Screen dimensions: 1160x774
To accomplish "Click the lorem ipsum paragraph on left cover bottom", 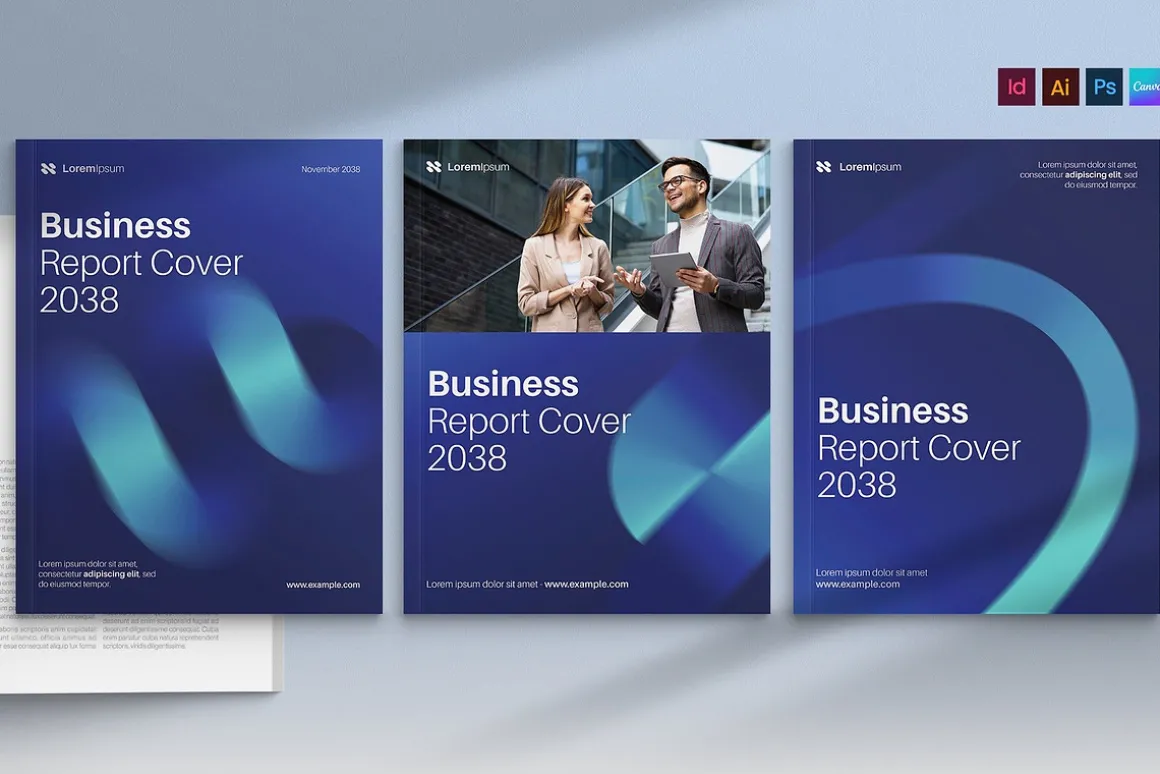I will 97,573.
